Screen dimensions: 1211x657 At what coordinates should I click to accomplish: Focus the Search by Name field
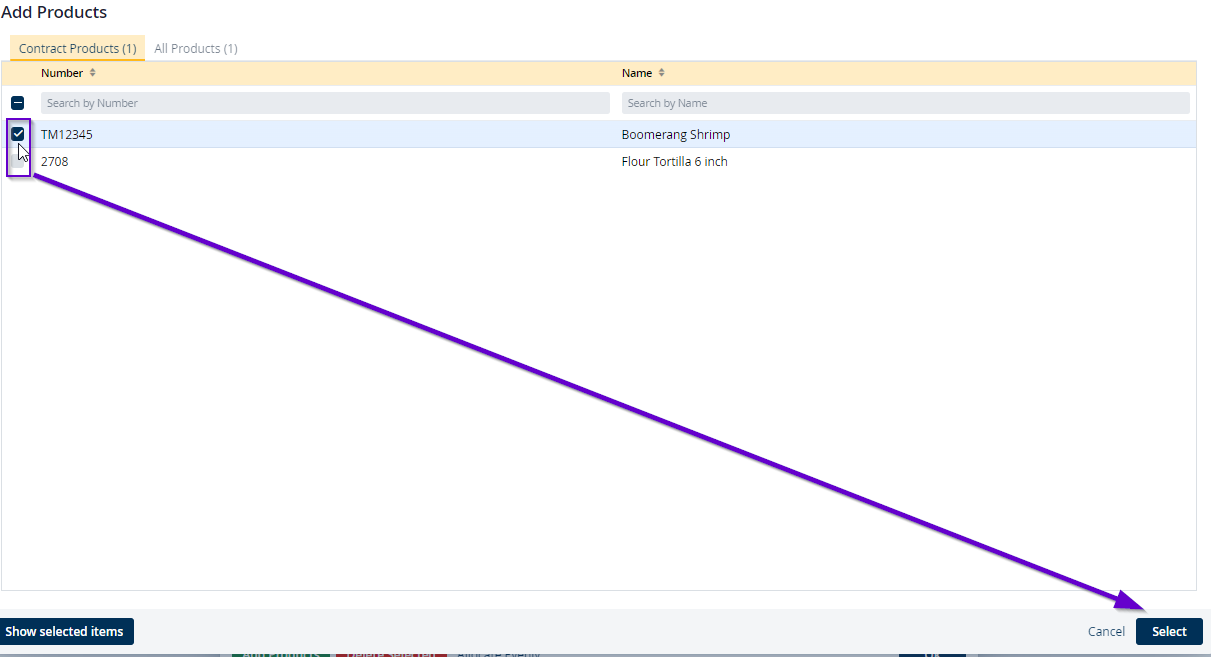coord(905,103)
